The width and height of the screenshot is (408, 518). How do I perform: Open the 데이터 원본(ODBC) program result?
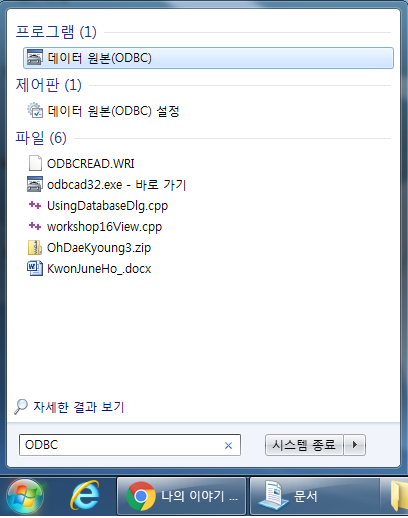click(x=208, y=58)
